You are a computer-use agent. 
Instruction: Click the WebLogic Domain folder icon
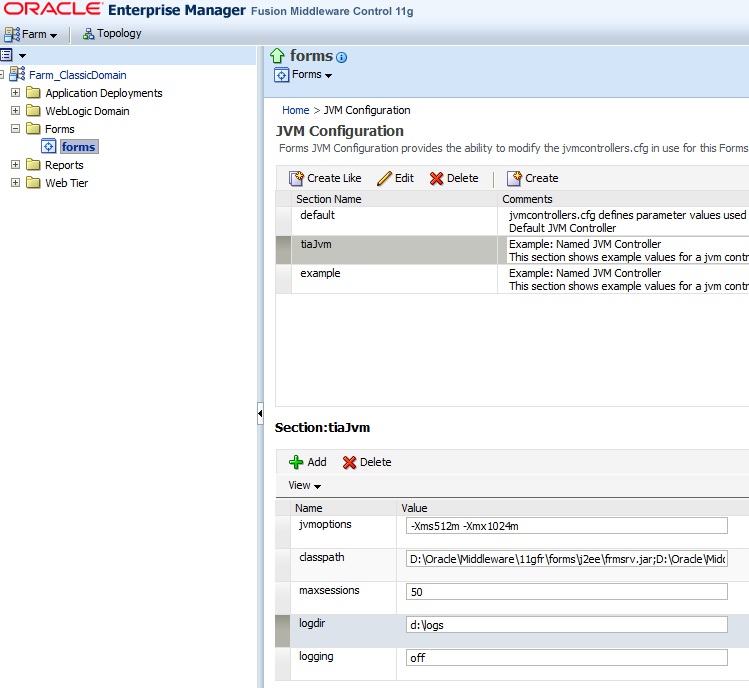33,110
